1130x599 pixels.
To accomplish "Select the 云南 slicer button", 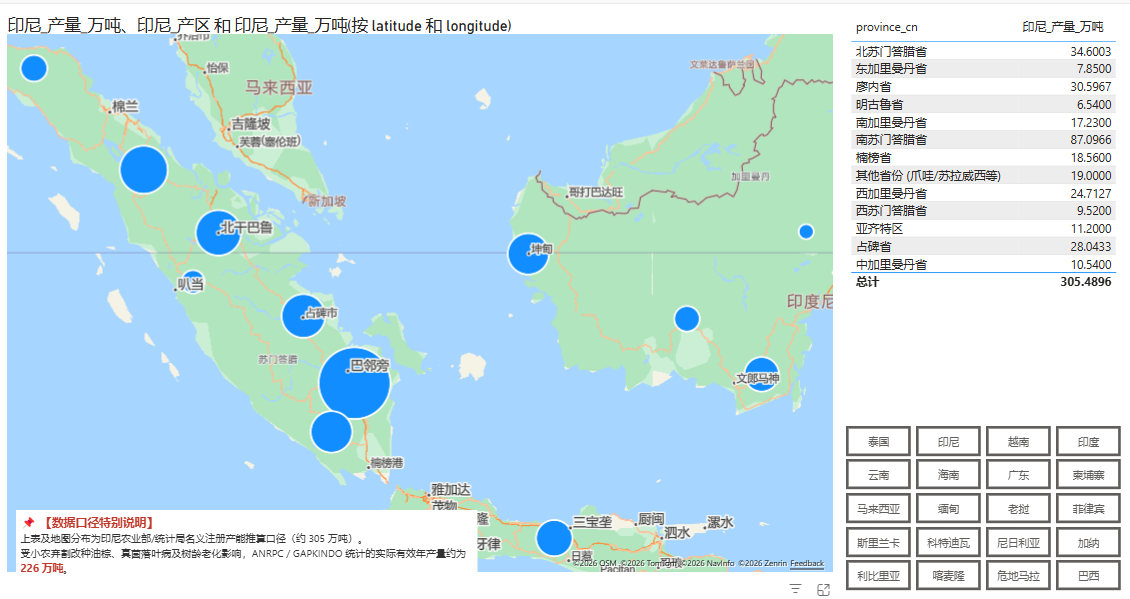I will [x=878, y=474].
